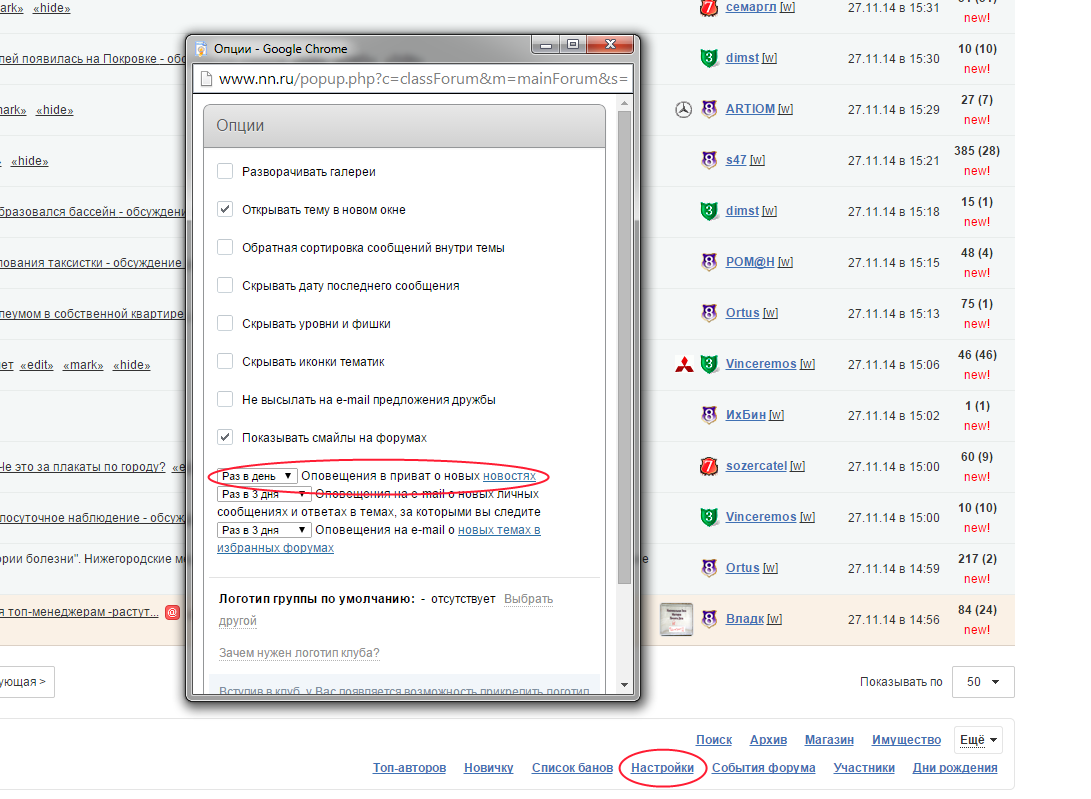1091x799 pixels.
Task: Click the popup scrollbar up arrow
Action: coord(624,104)
